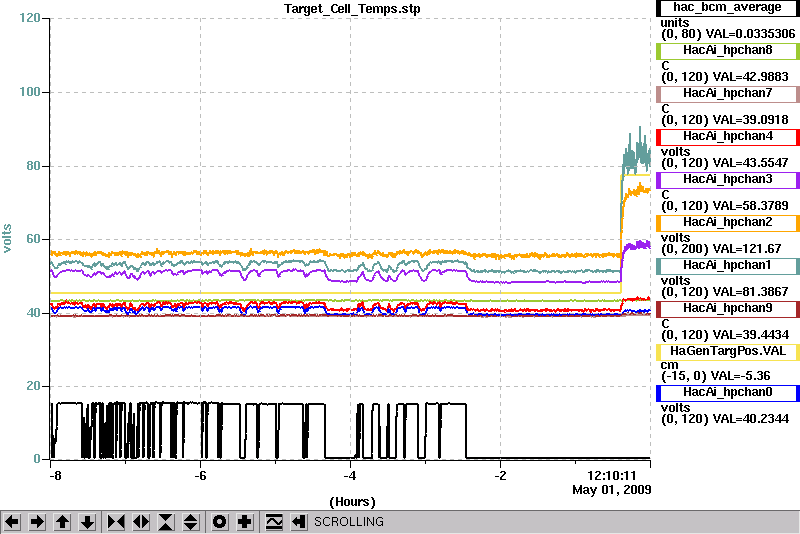Screen dimensions: 800x534
Task: Click the arrow-to-bar icon beside SCROLLING
Action: [299, 522]
